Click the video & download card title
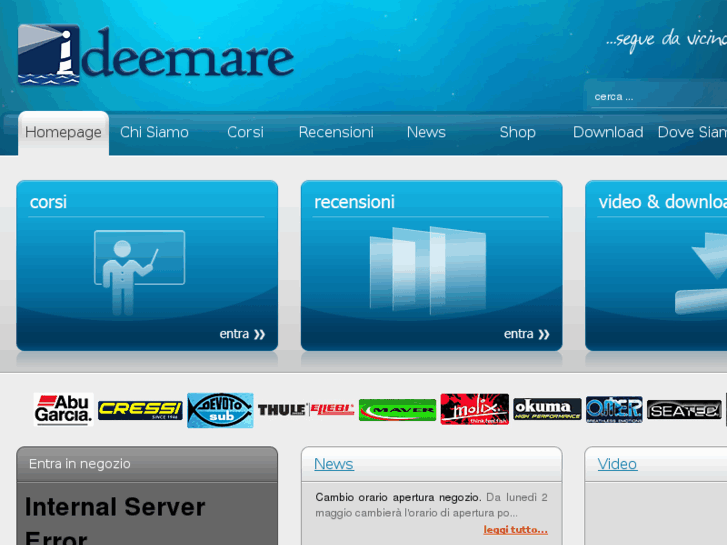Image resolution: width=727 pixels, height=545 pixels. (663, 202)
